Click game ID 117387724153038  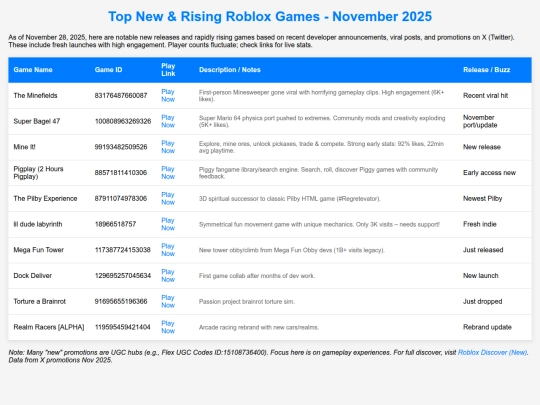click(x=122, y=250)
